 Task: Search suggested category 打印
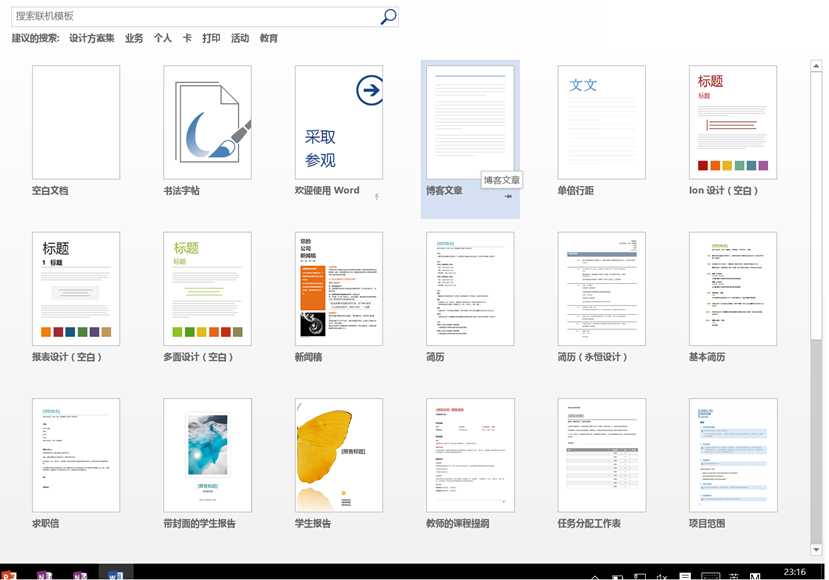pyautogui.click(x=211, y=38)
